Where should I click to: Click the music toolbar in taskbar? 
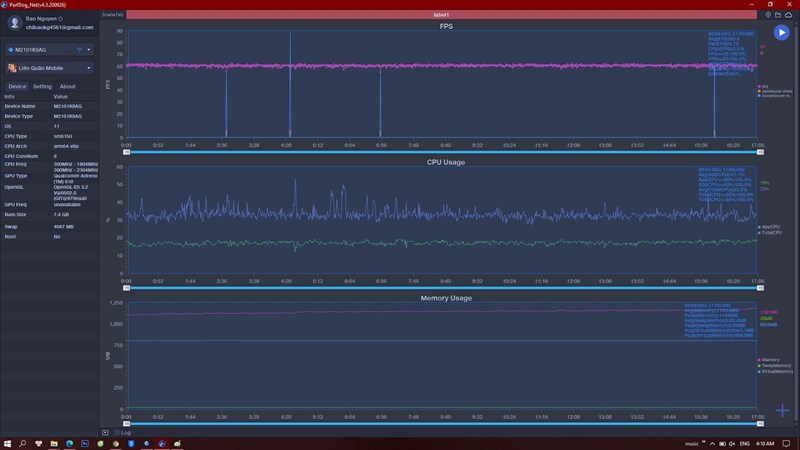pyautogui.click(x=692, y=444)
